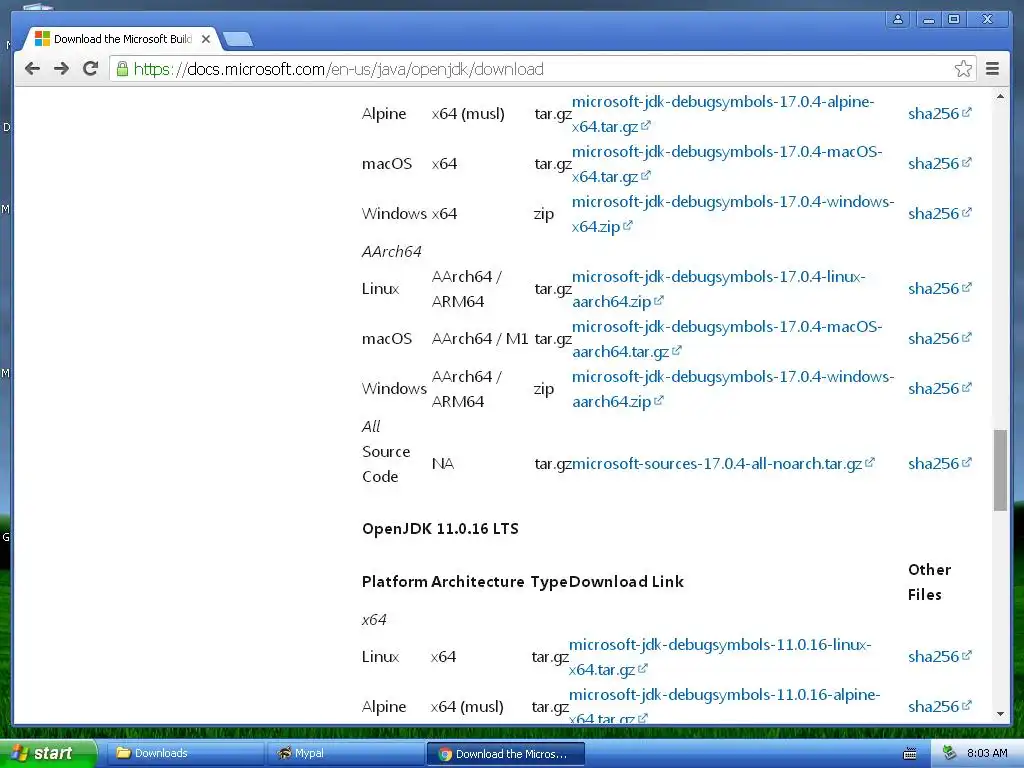
Task: Download debugsymbols 17.0.4 alpine x64 tar.gz
Action: [x=723, y=114]
